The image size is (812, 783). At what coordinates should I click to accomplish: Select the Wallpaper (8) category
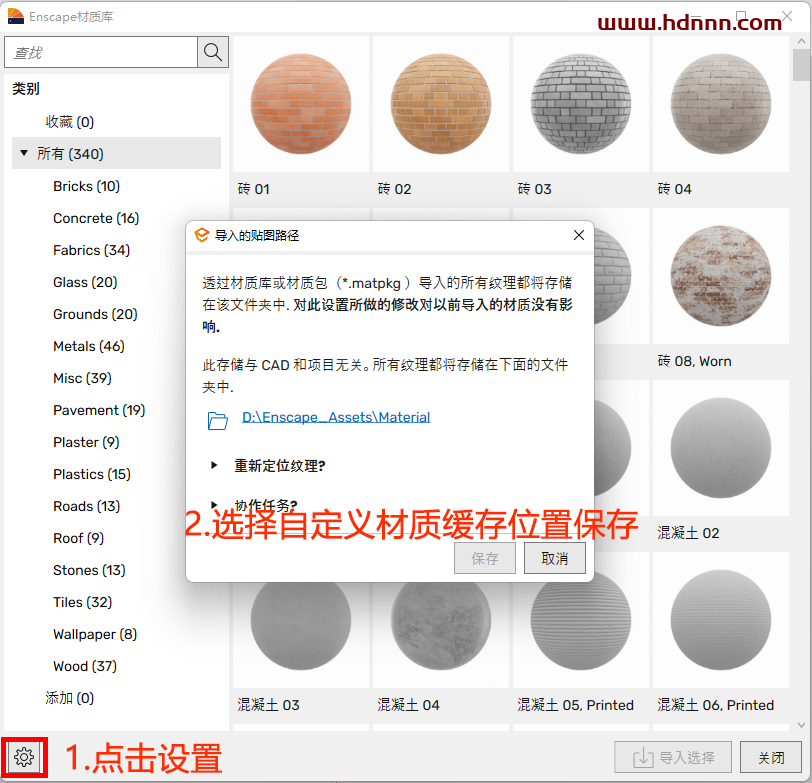point(95,634)
